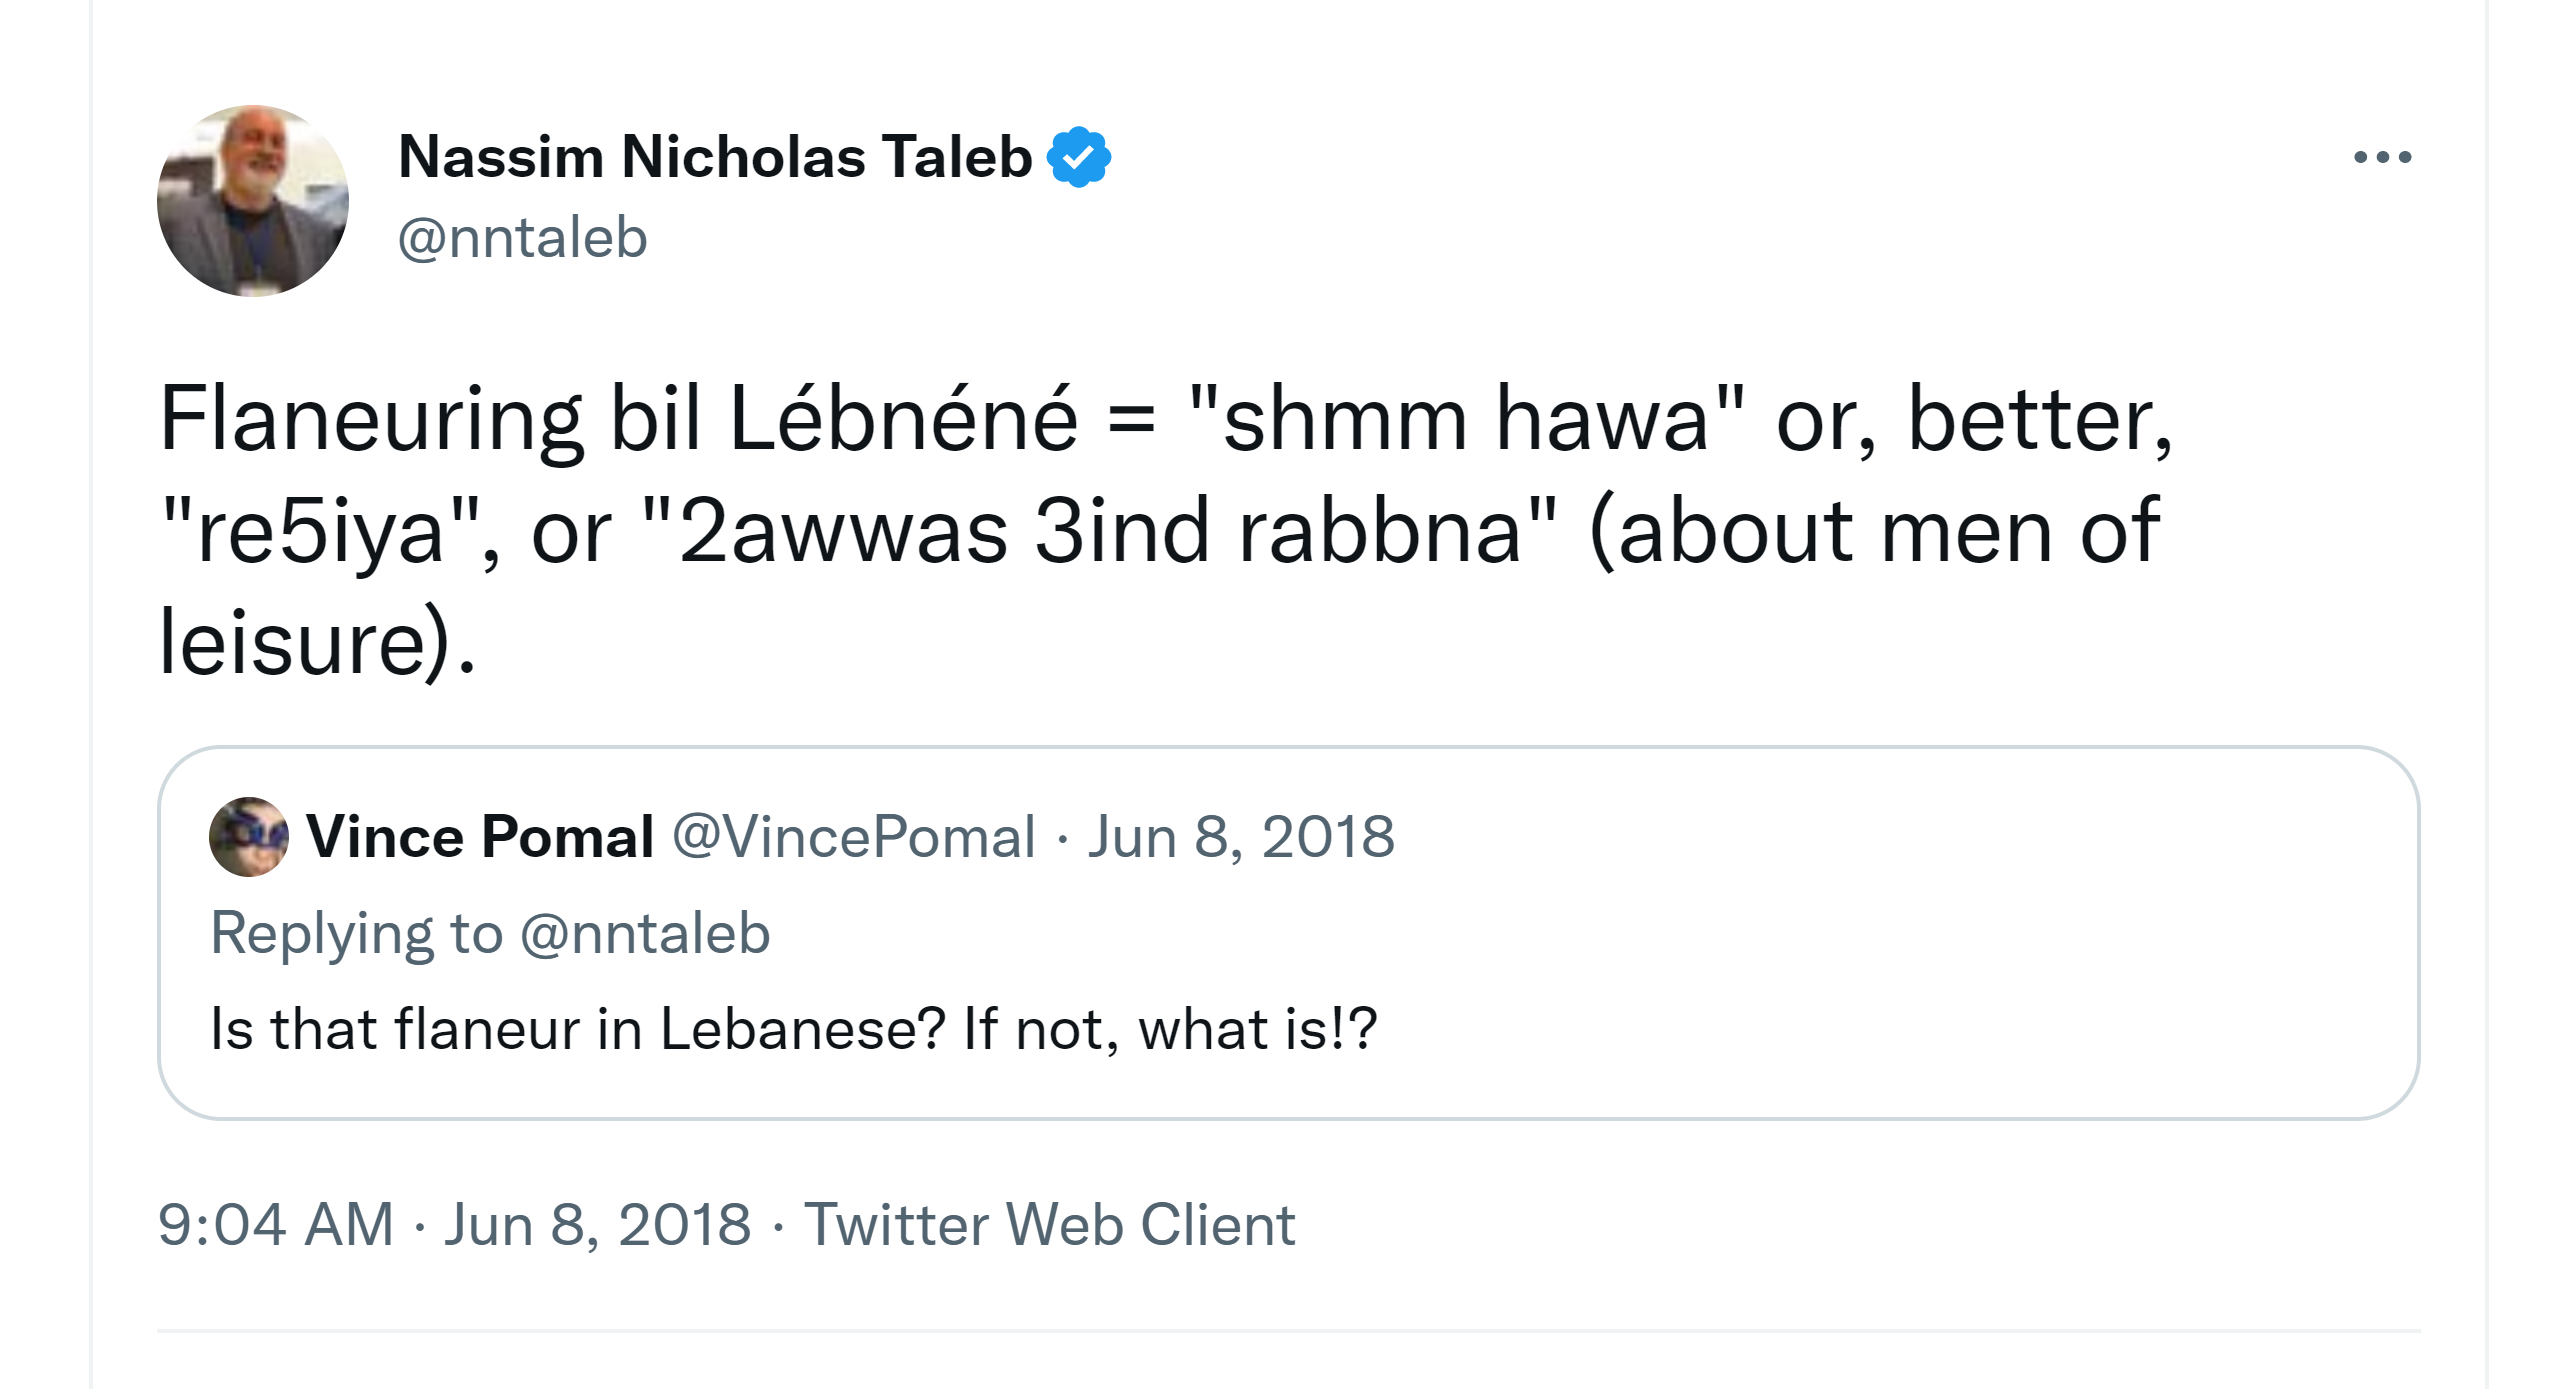Image resolution: width=2559 pixels, height=1389 pixels.
Task: Click the Jun 8, 2018 date in the tweet footer
Action: [597, 1224]
